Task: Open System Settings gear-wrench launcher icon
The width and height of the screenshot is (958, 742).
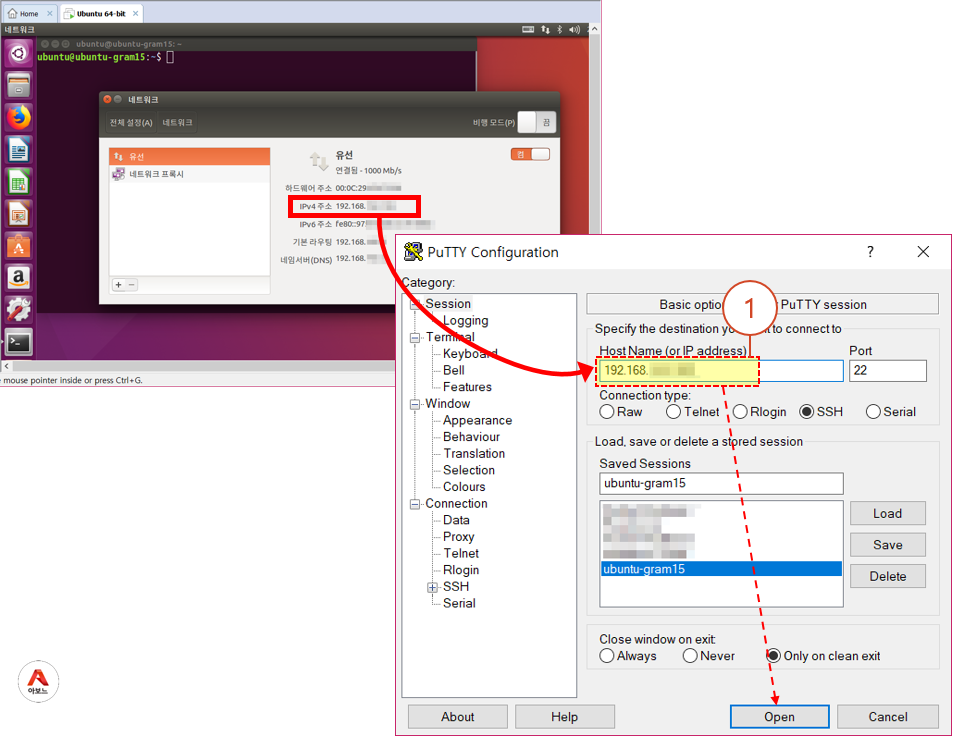Action: [18, 310]
